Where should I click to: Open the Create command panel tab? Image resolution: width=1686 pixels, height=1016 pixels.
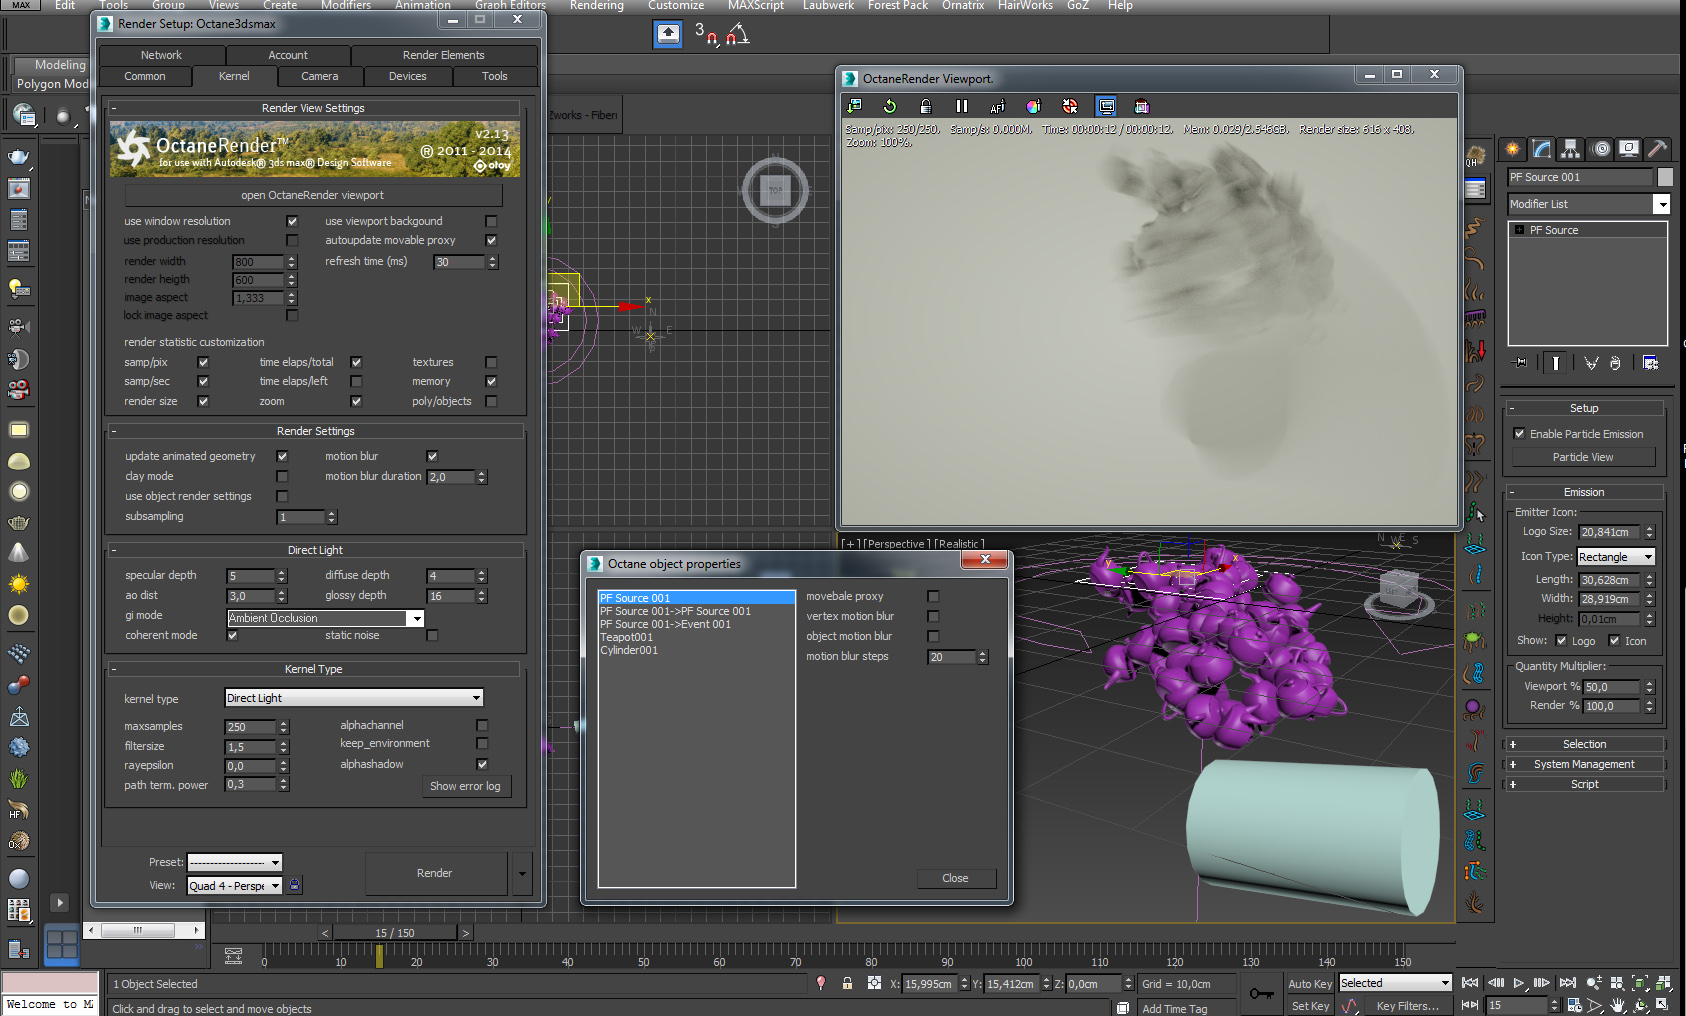click(1512, 149)
